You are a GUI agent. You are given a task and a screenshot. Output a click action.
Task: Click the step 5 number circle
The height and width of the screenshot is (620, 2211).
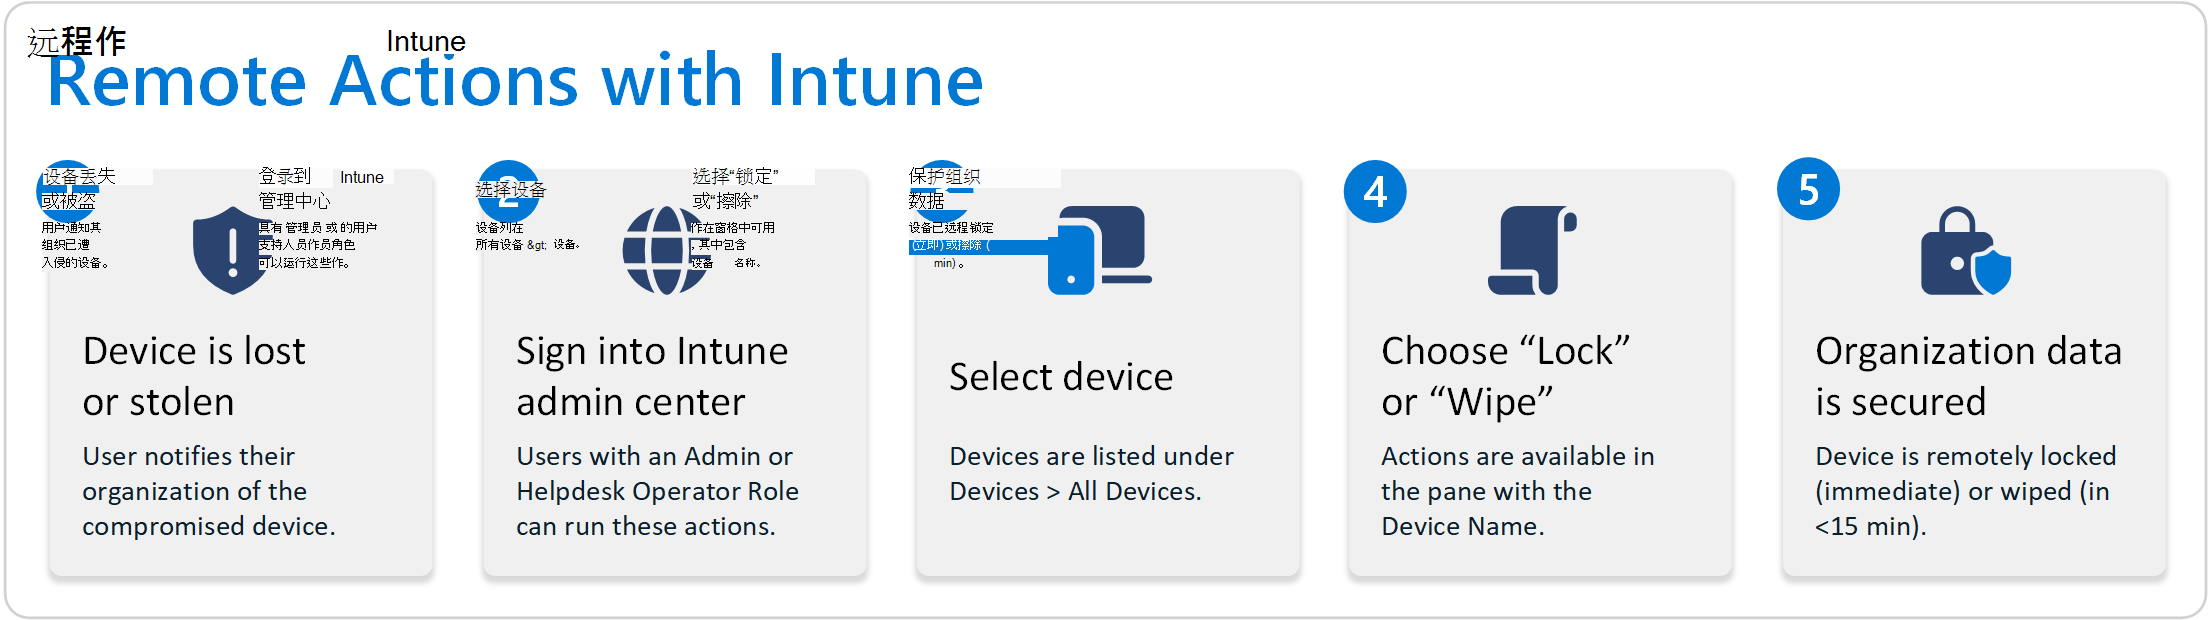1808,189
